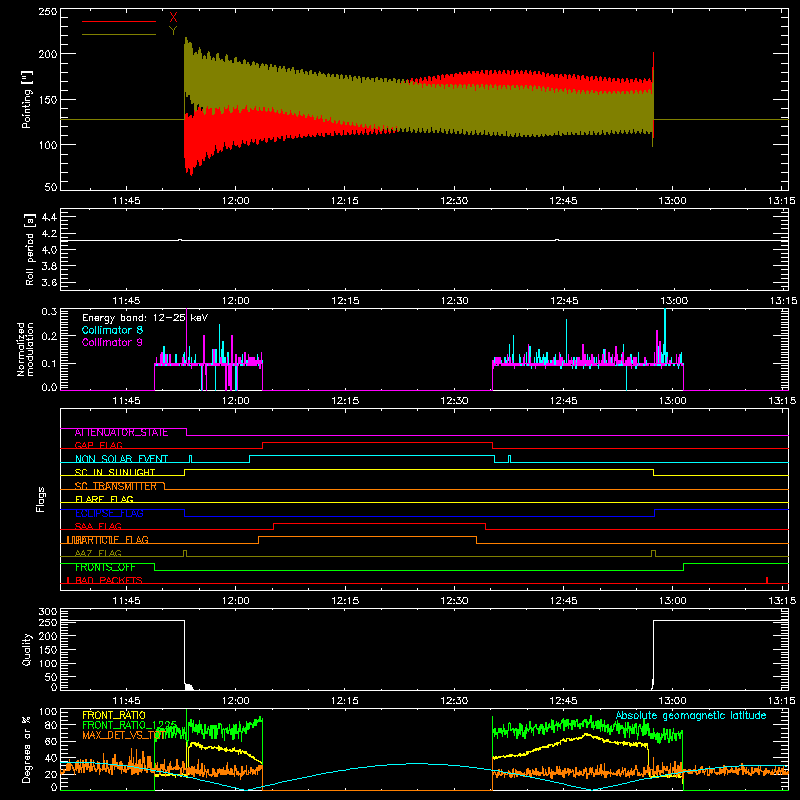Select the green FRONTS_OFF flag label

pyautogui.click(x=105, y=567)
